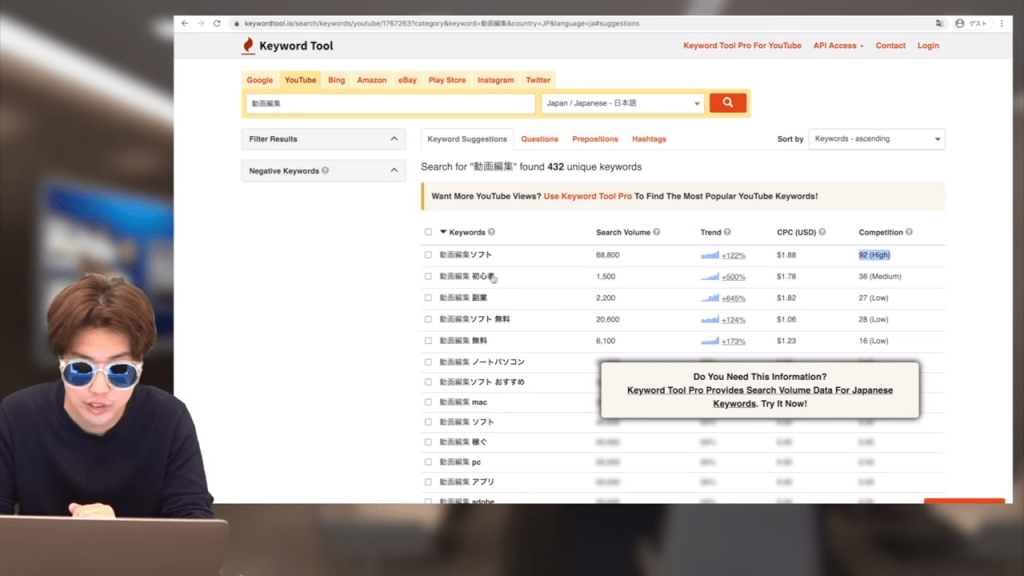Open the API Access dropdown menu
The image size is (1024, 576).
pos(838,46)
